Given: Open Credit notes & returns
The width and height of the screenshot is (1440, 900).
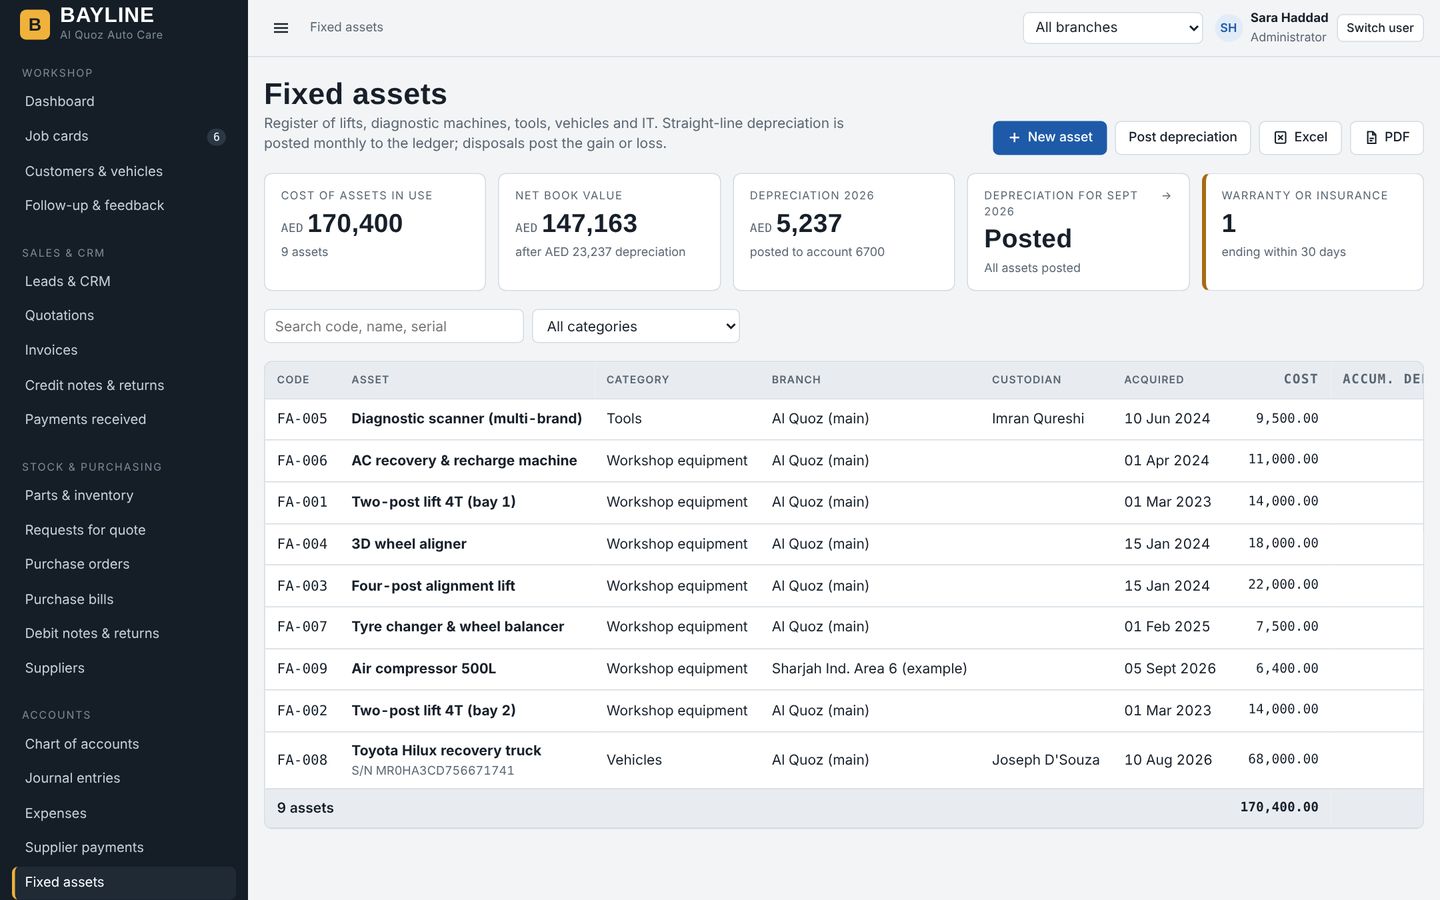Looking at the screenshot, I should 124,385.
